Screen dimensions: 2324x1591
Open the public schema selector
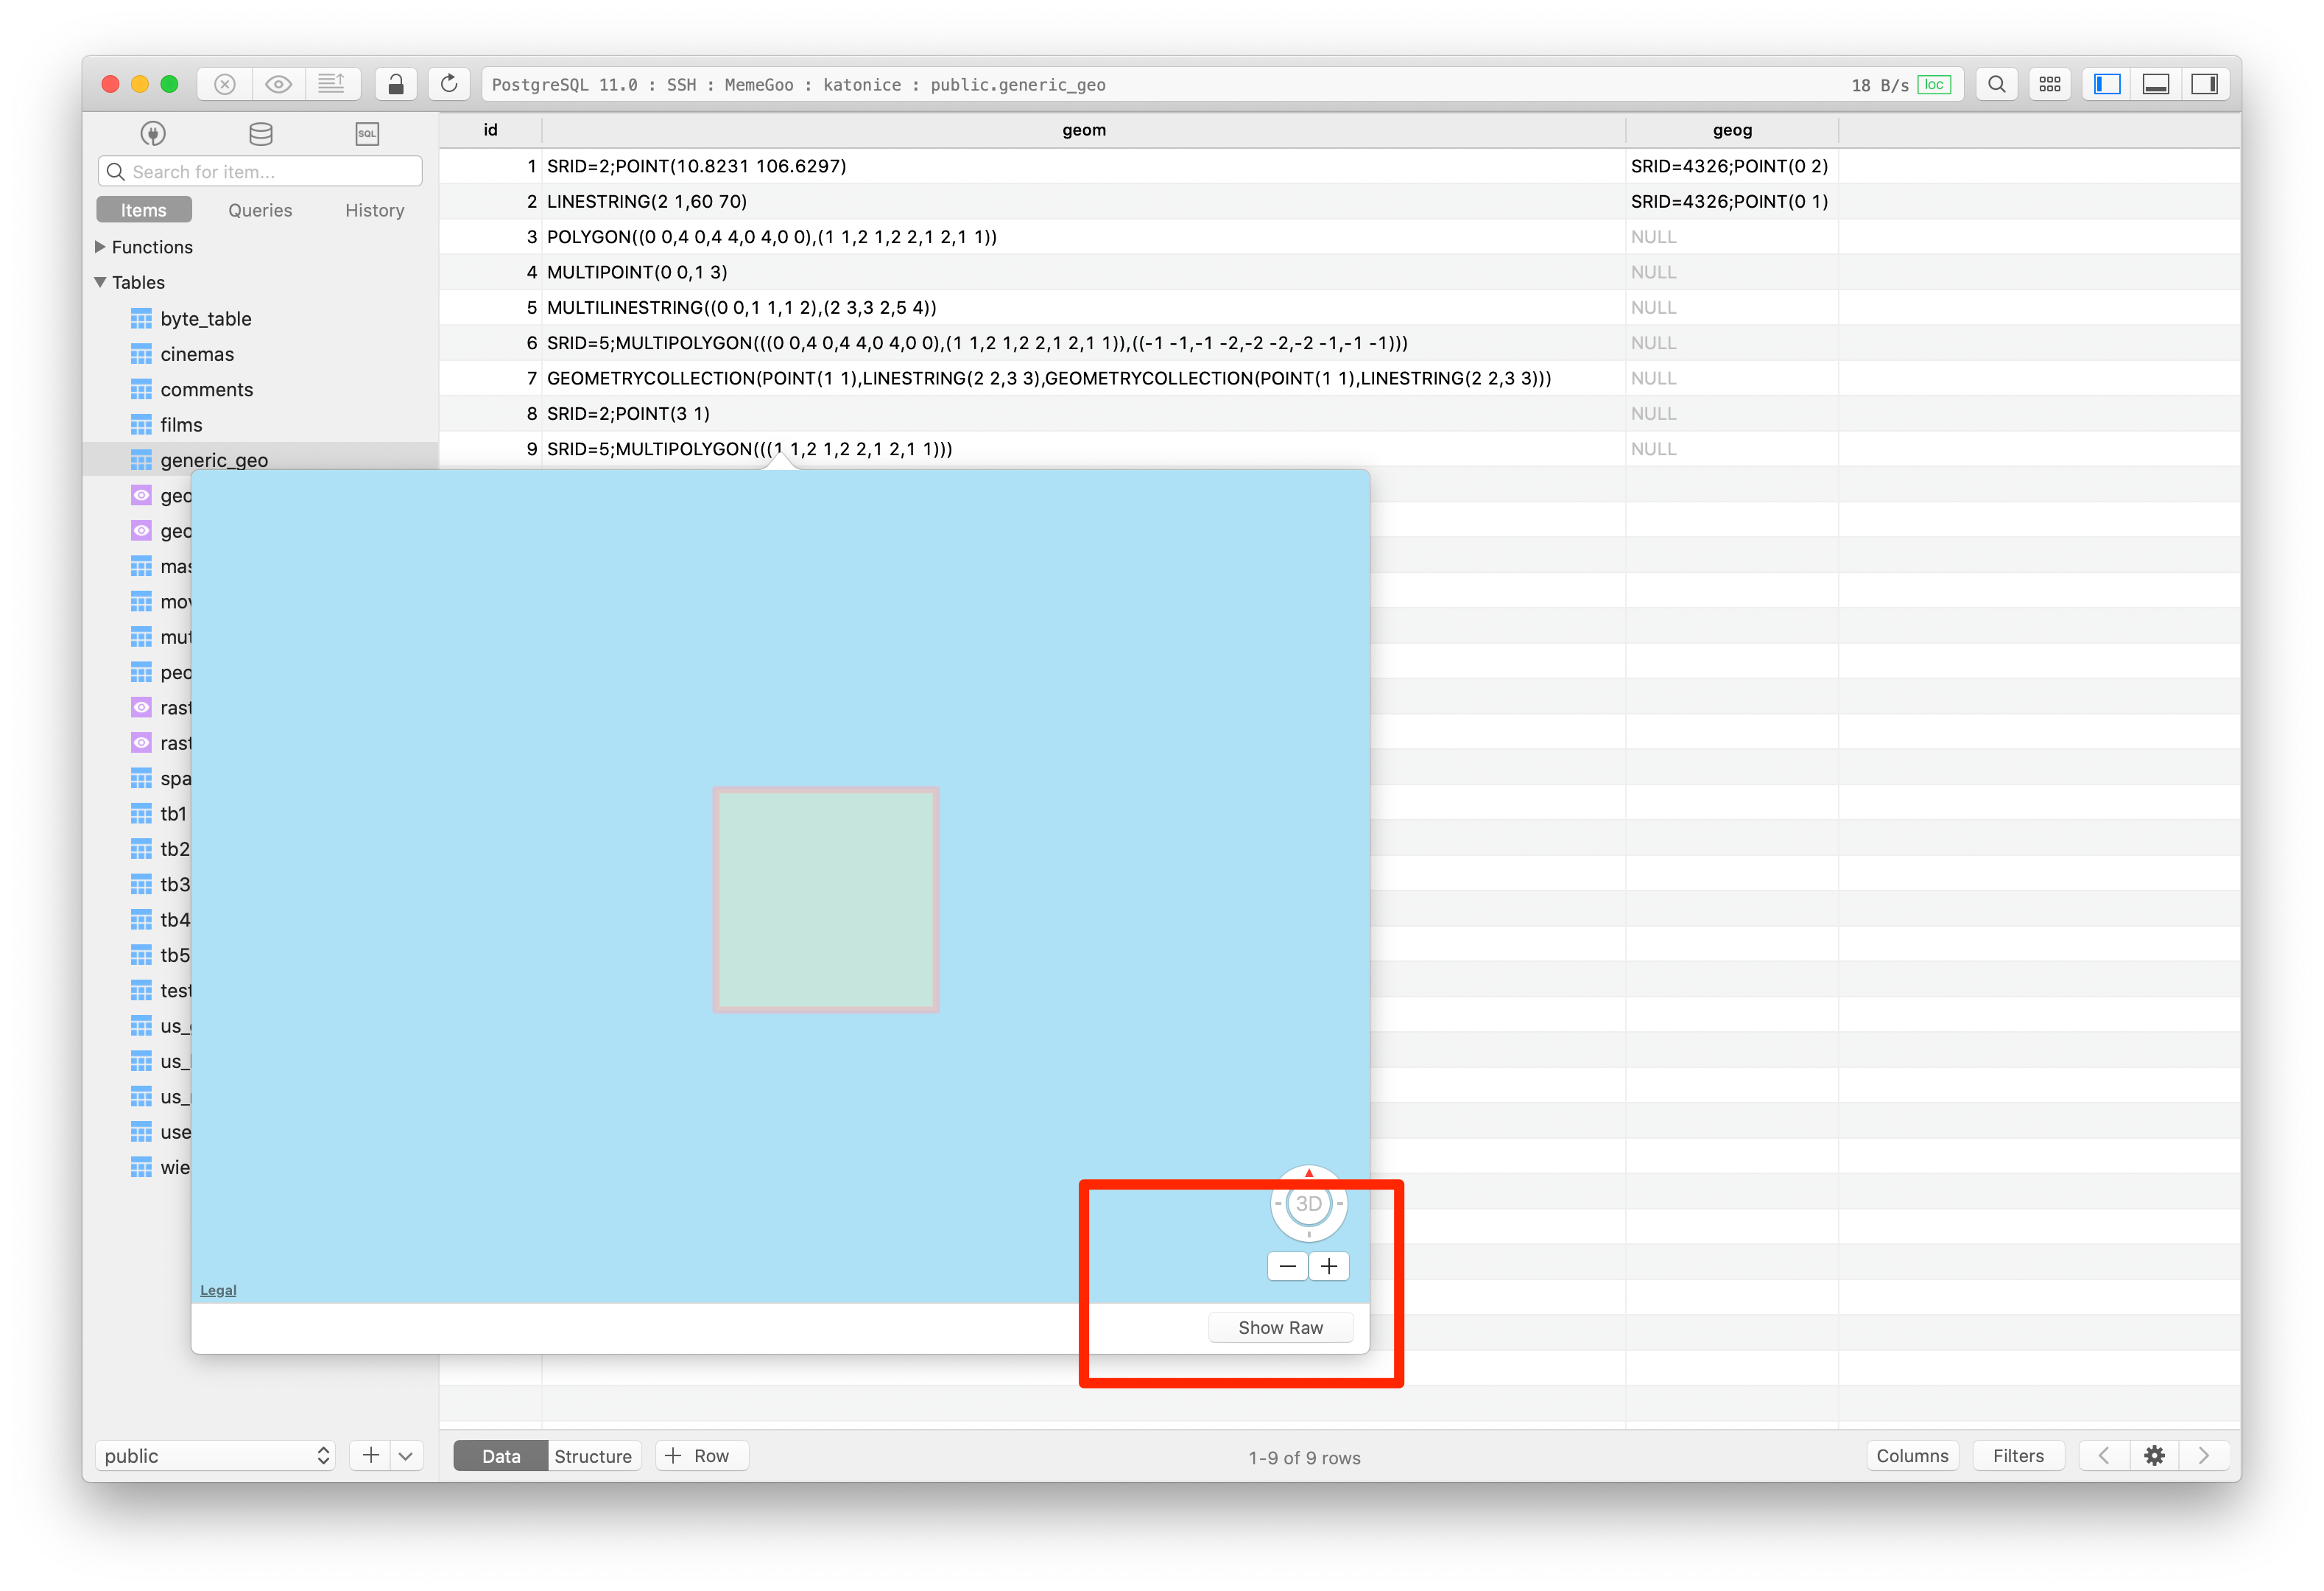[215, 1456]
